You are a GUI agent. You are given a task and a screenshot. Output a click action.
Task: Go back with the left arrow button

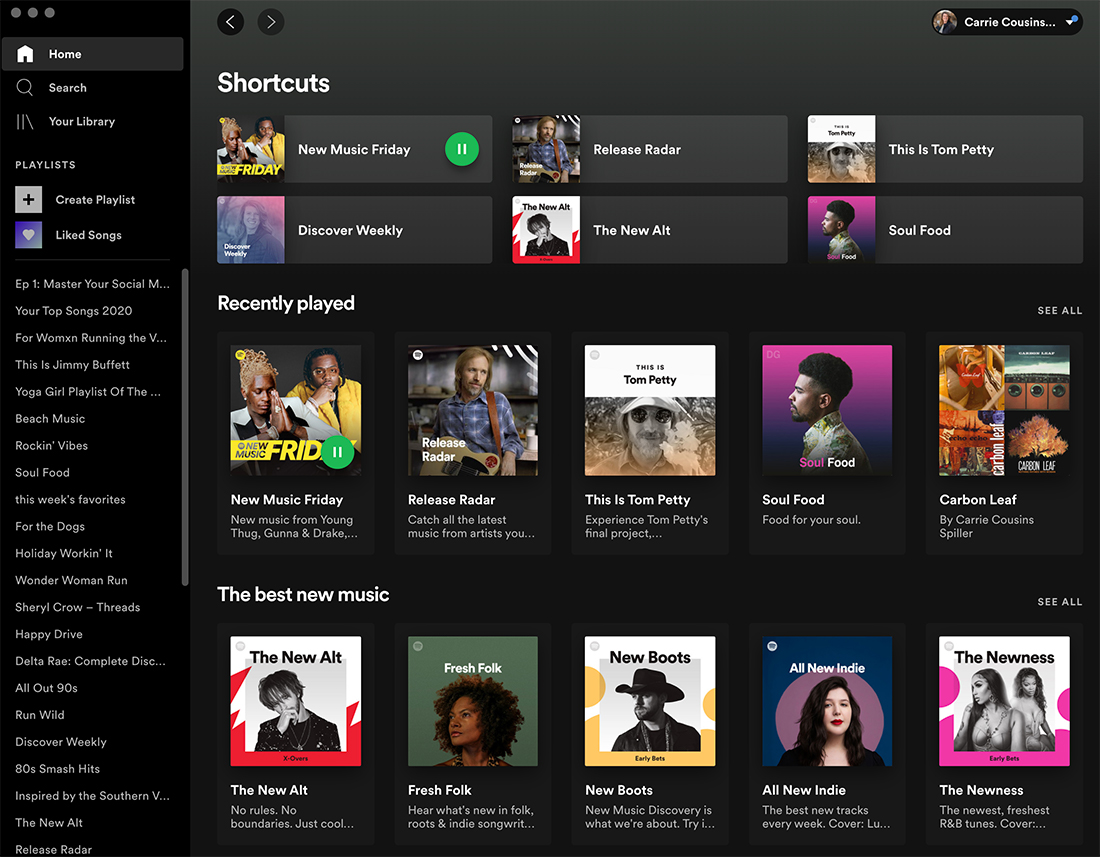tap(230, 22)
